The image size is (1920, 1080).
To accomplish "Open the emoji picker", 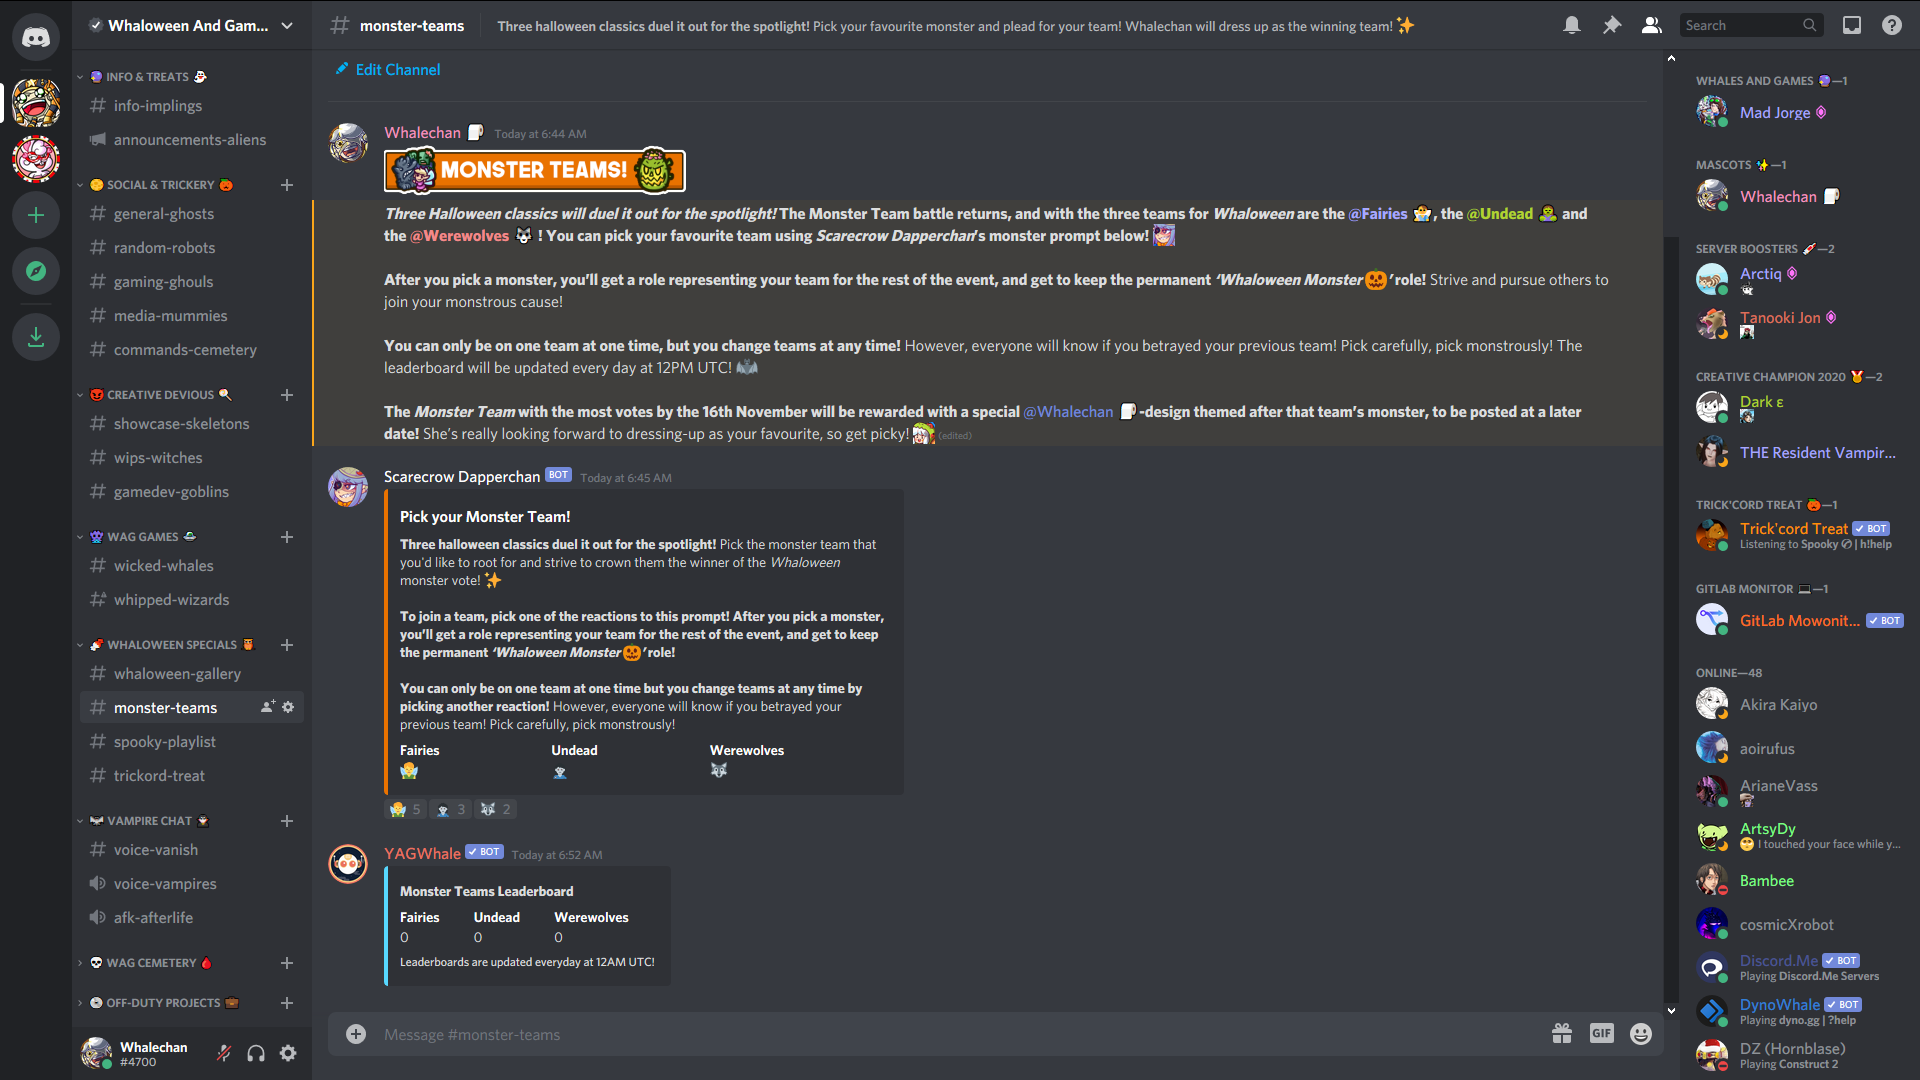I will [1641, 1034].
